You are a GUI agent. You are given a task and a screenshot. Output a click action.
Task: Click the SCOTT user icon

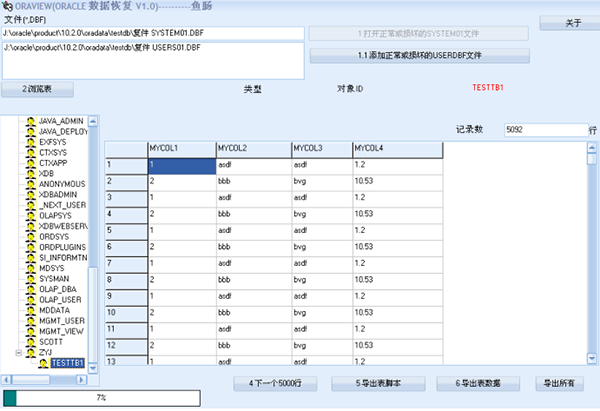point(31,342)
